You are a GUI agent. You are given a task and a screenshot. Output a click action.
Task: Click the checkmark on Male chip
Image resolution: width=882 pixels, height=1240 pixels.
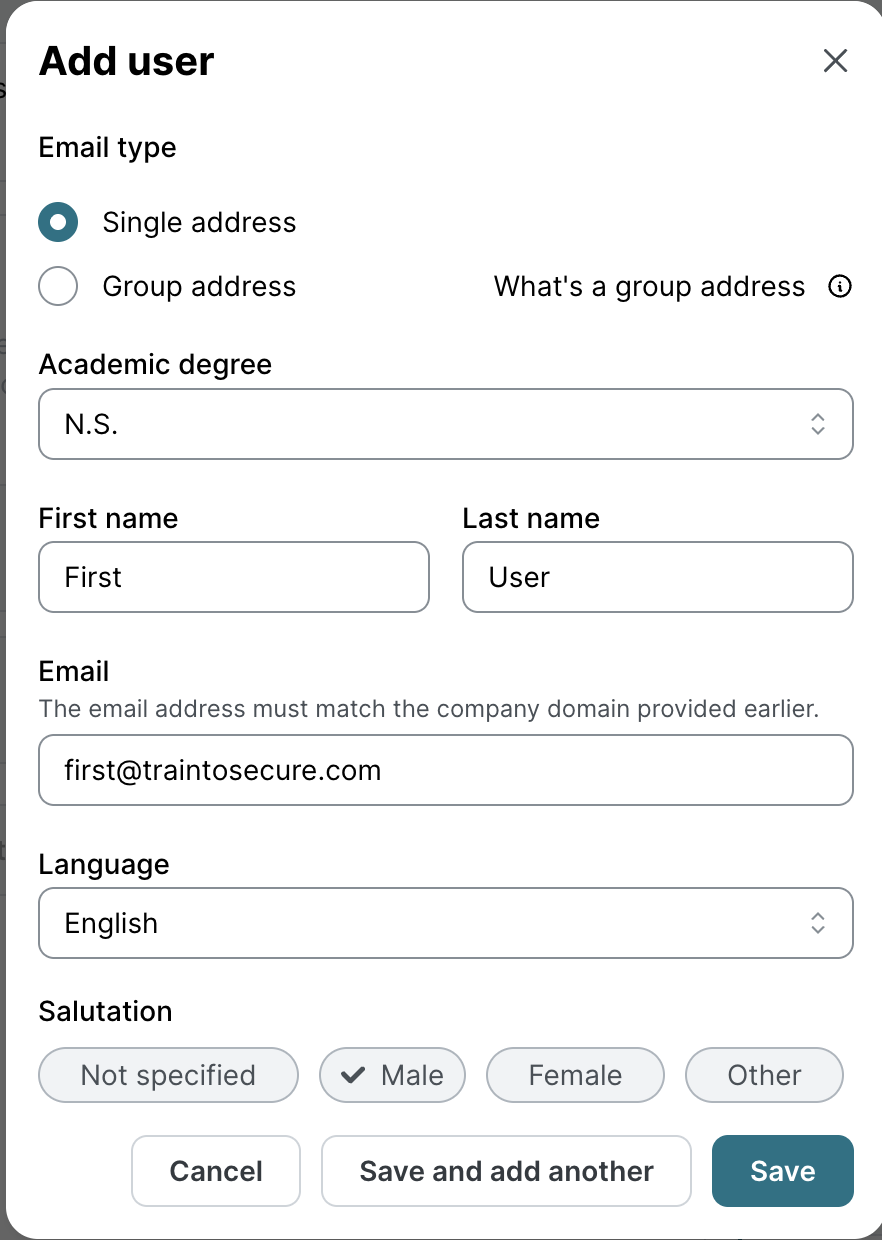tap(352, 1075)
